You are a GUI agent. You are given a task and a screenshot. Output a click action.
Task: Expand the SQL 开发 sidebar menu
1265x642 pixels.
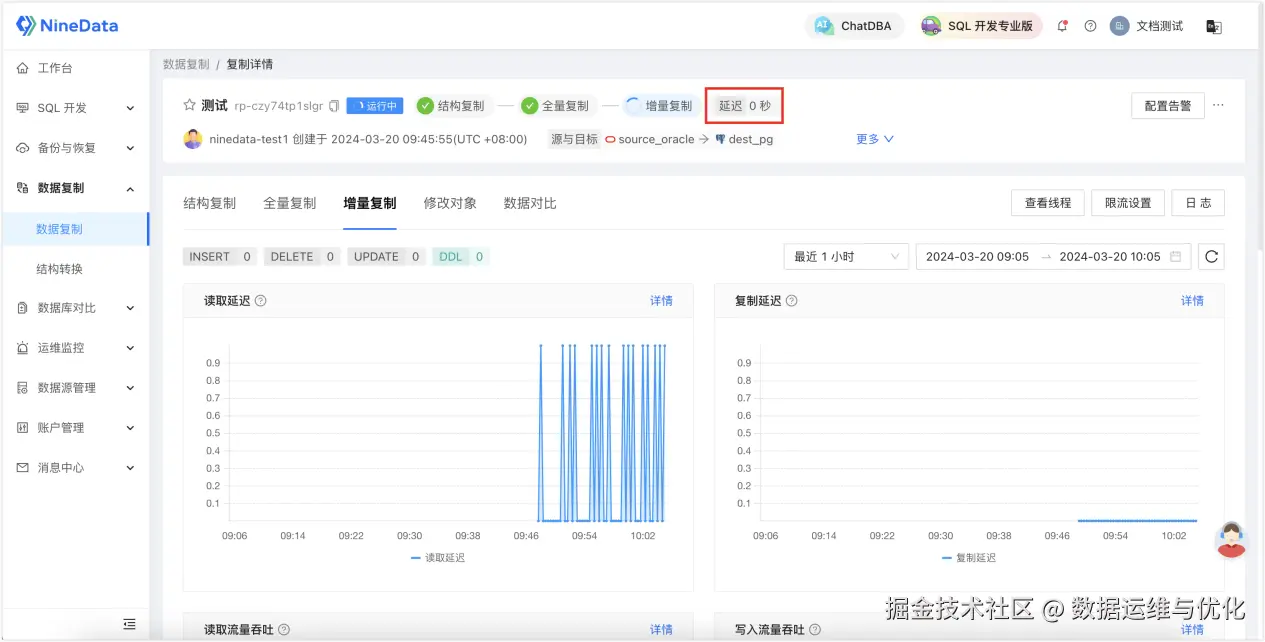coord(75,108)
